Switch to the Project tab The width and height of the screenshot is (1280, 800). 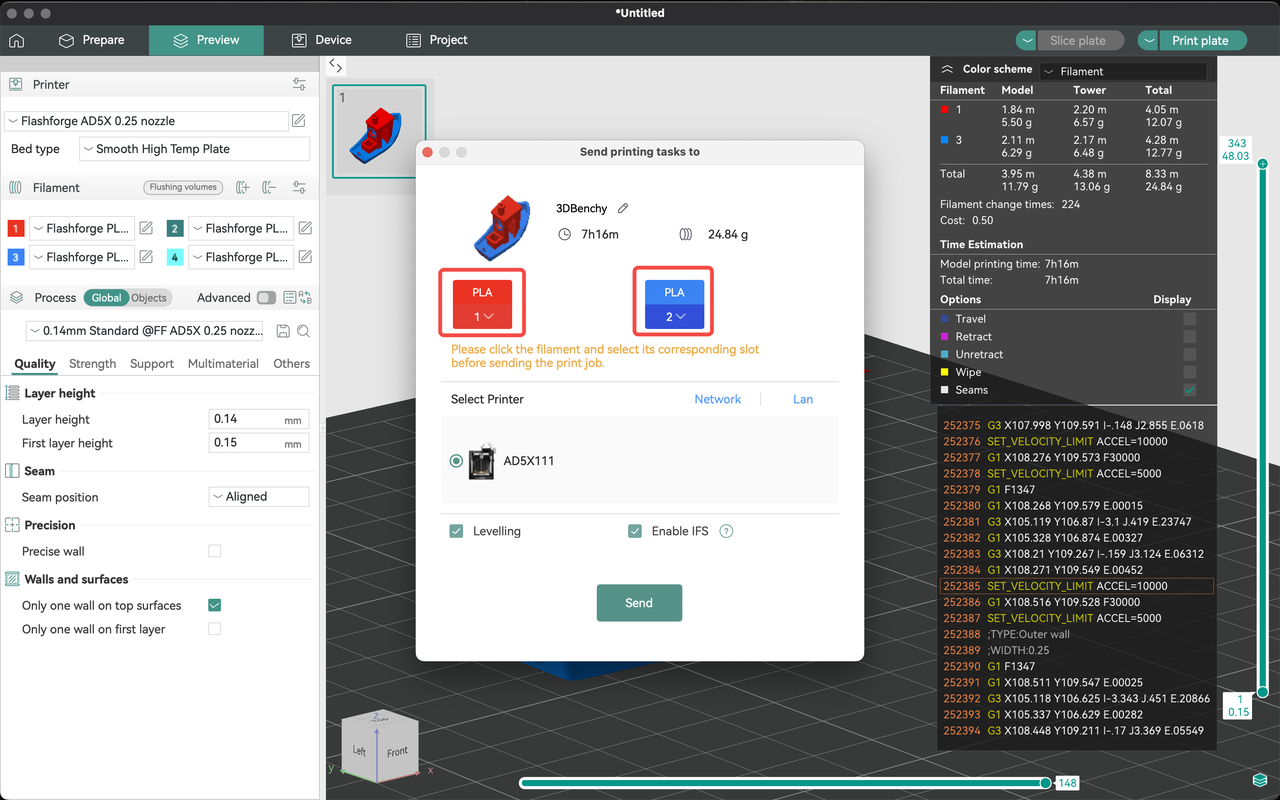(437, 40)
